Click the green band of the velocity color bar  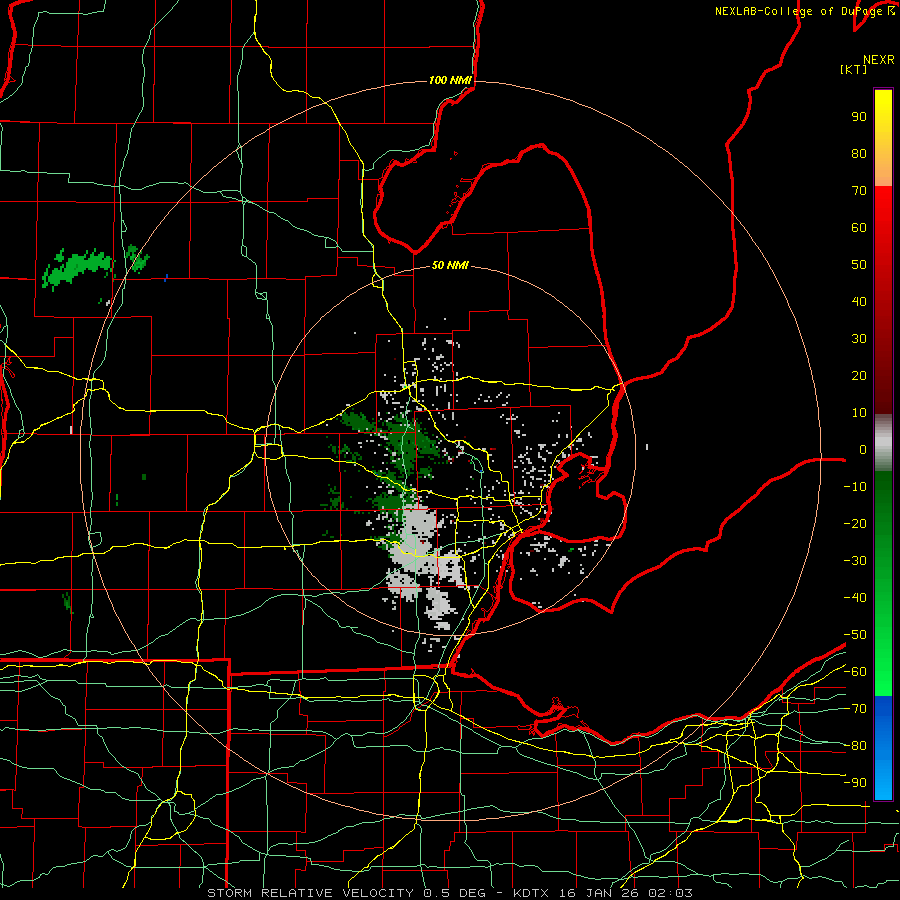point(883,583)
